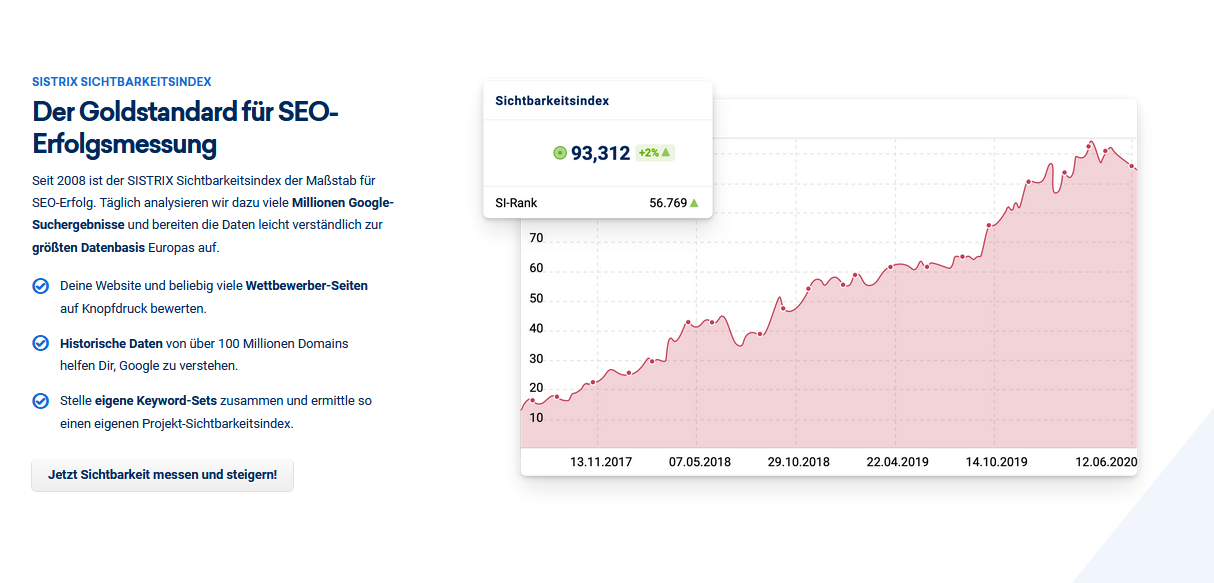Select the 13.11.2017 date on the chart axis
1214x583 pixels.
[601, 462]
